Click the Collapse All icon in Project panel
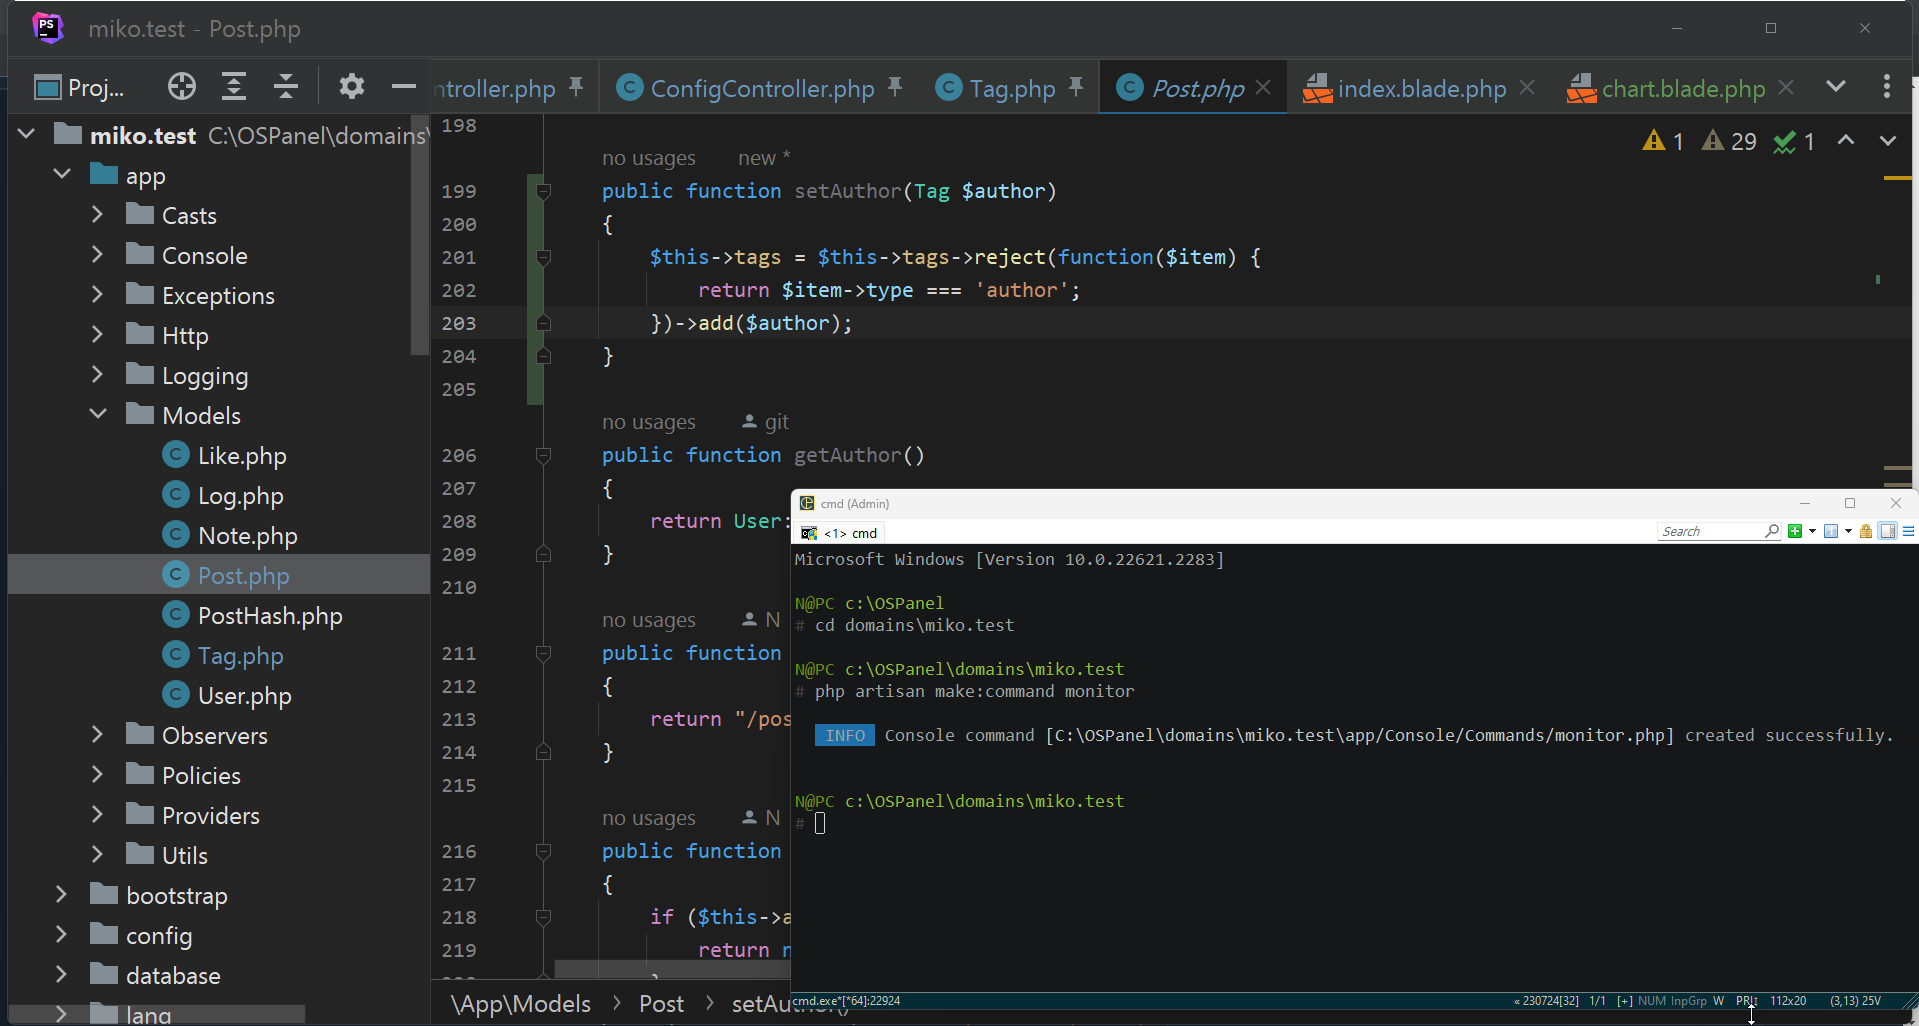1919x1026 pixels. 286,87
